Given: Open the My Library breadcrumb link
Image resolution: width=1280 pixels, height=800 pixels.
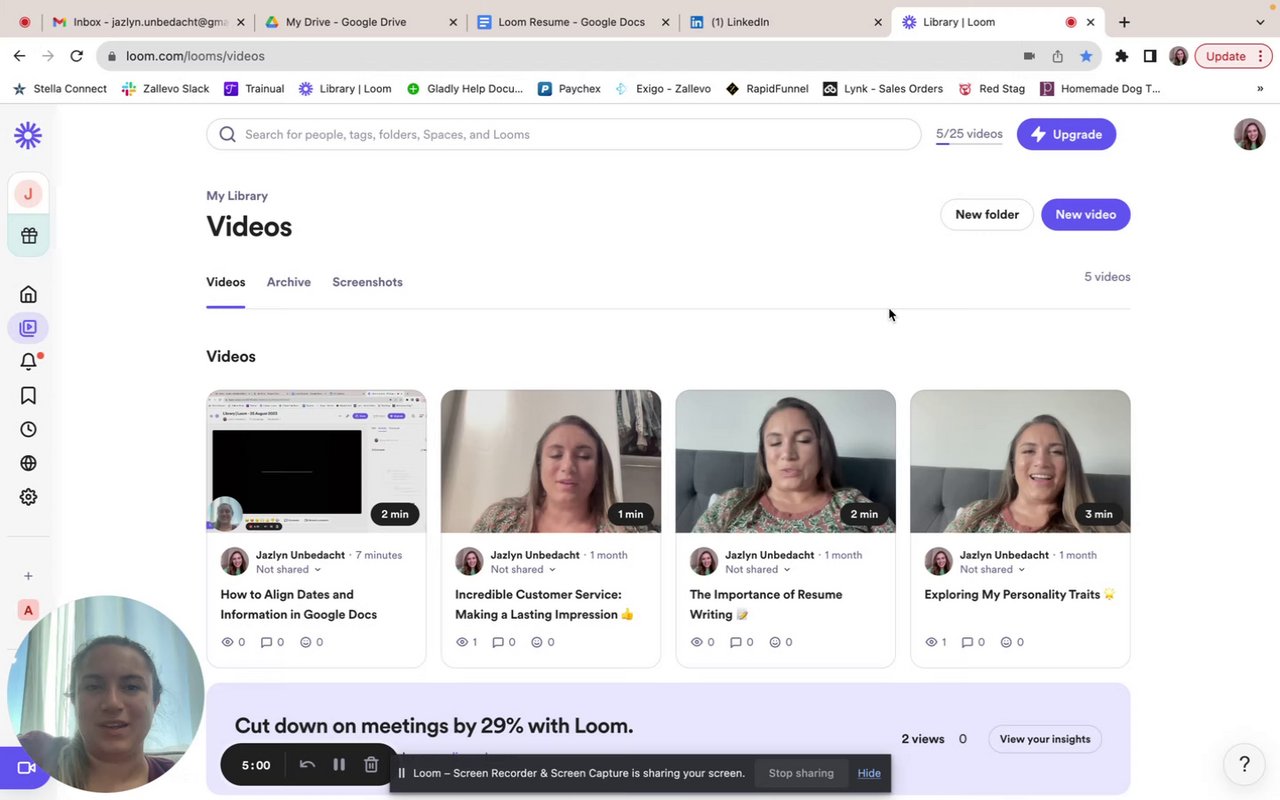Looking at the screenshot, I should [237, 196].
